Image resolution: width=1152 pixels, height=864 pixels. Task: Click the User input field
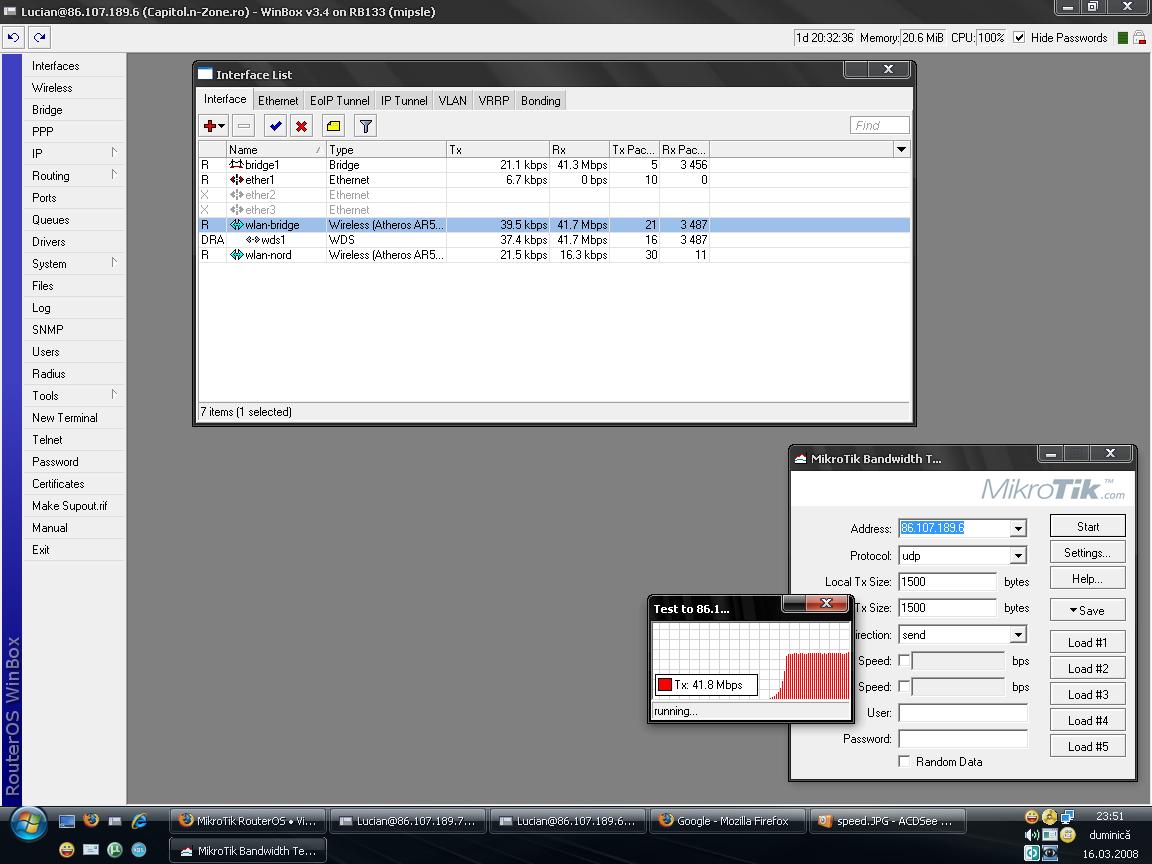(x=962, y=713)
